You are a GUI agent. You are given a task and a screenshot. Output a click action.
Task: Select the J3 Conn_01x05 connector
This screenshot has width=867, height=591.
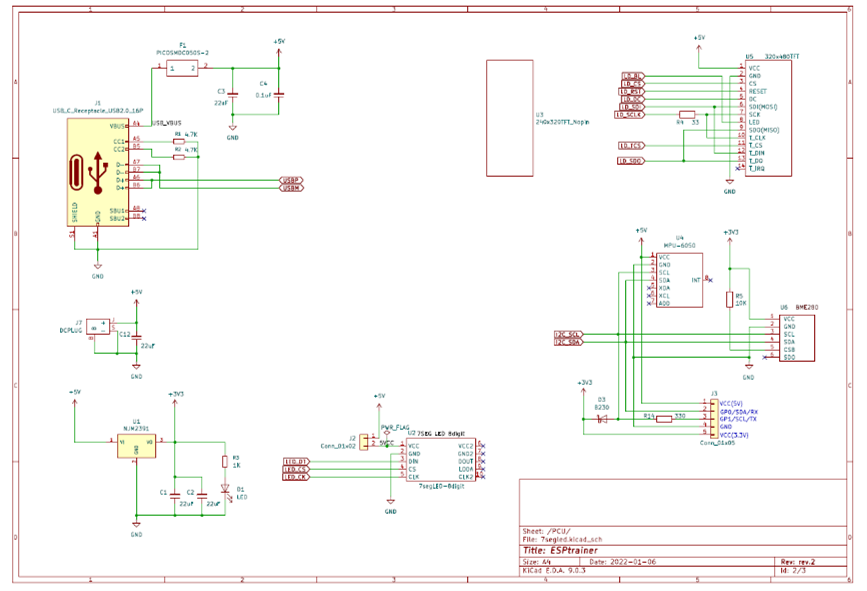tap(713, 420)
